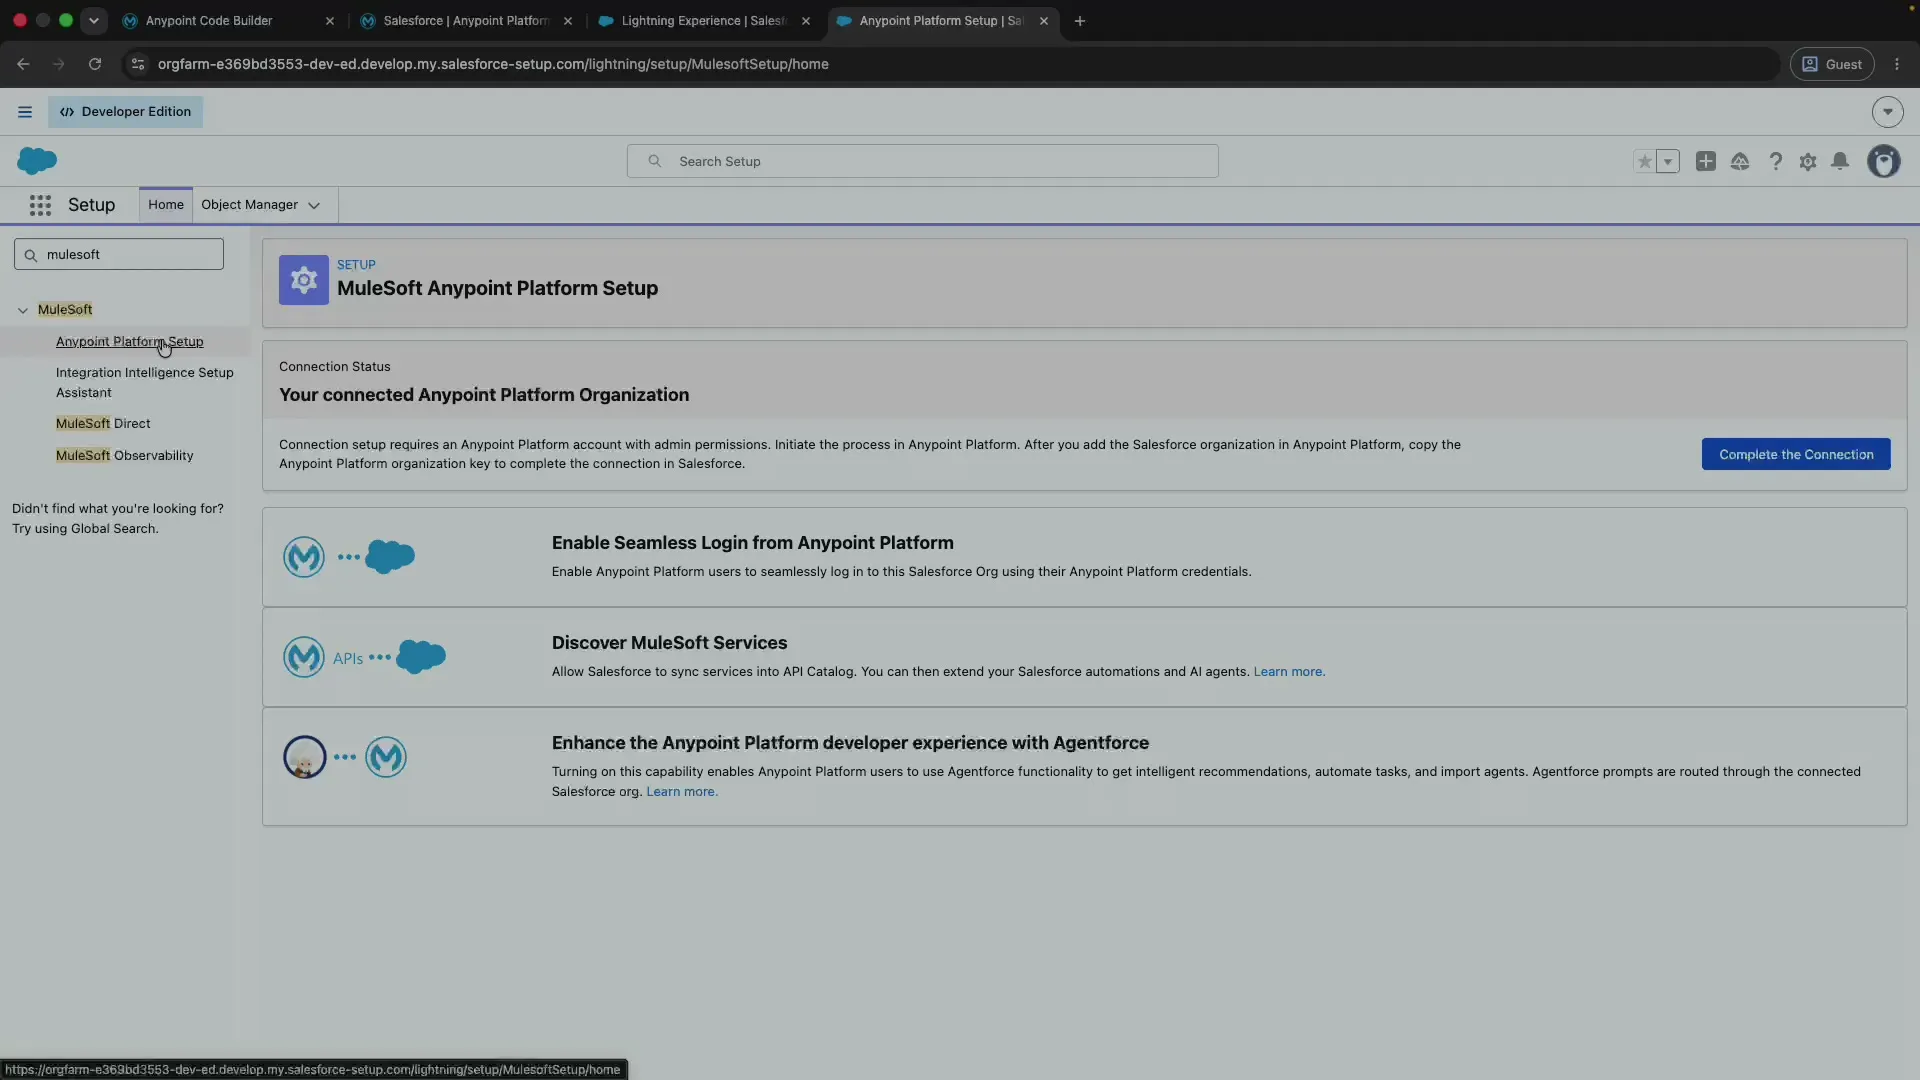This screenshot has width=1920, height=1080.
Task: Close the Lightning Experience tab
Action: (806, 20)
